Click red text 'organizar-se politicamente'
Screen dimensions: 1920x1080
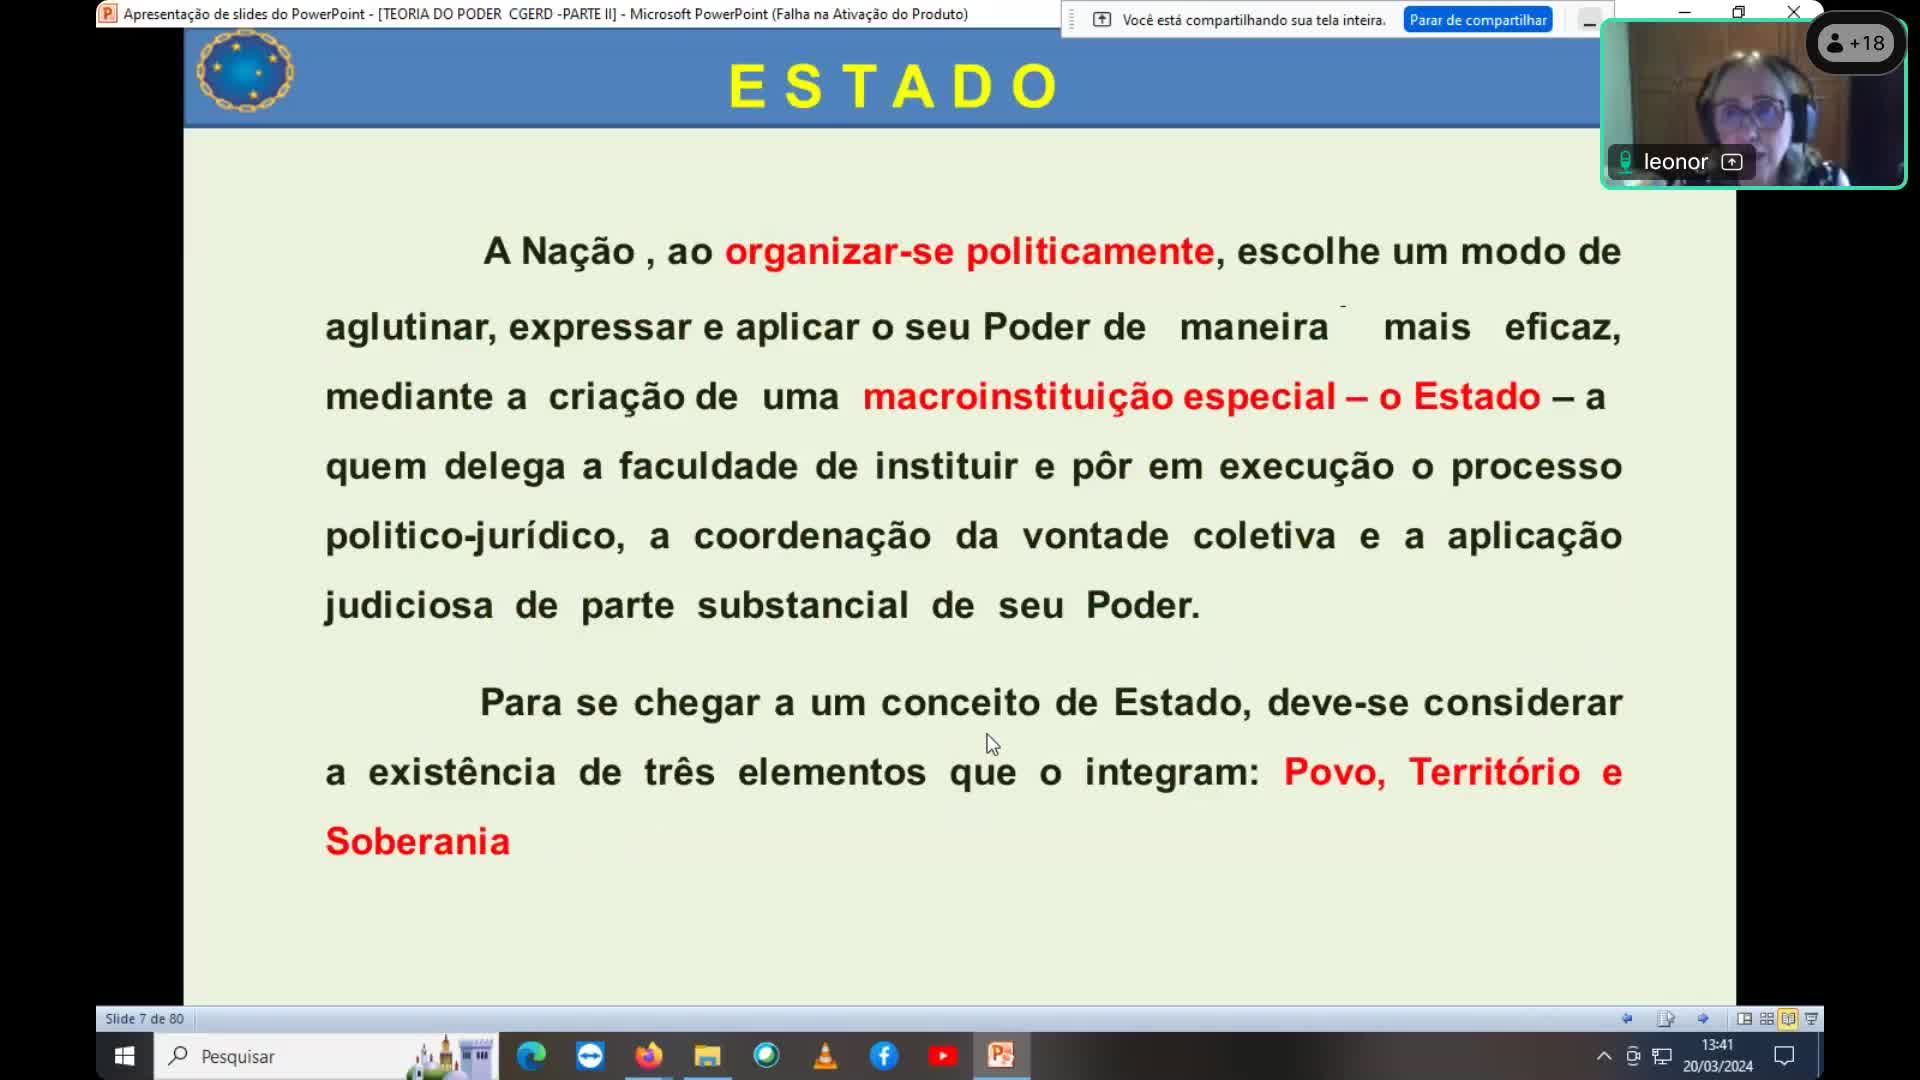pyautogui.click(x=969, y=252)
